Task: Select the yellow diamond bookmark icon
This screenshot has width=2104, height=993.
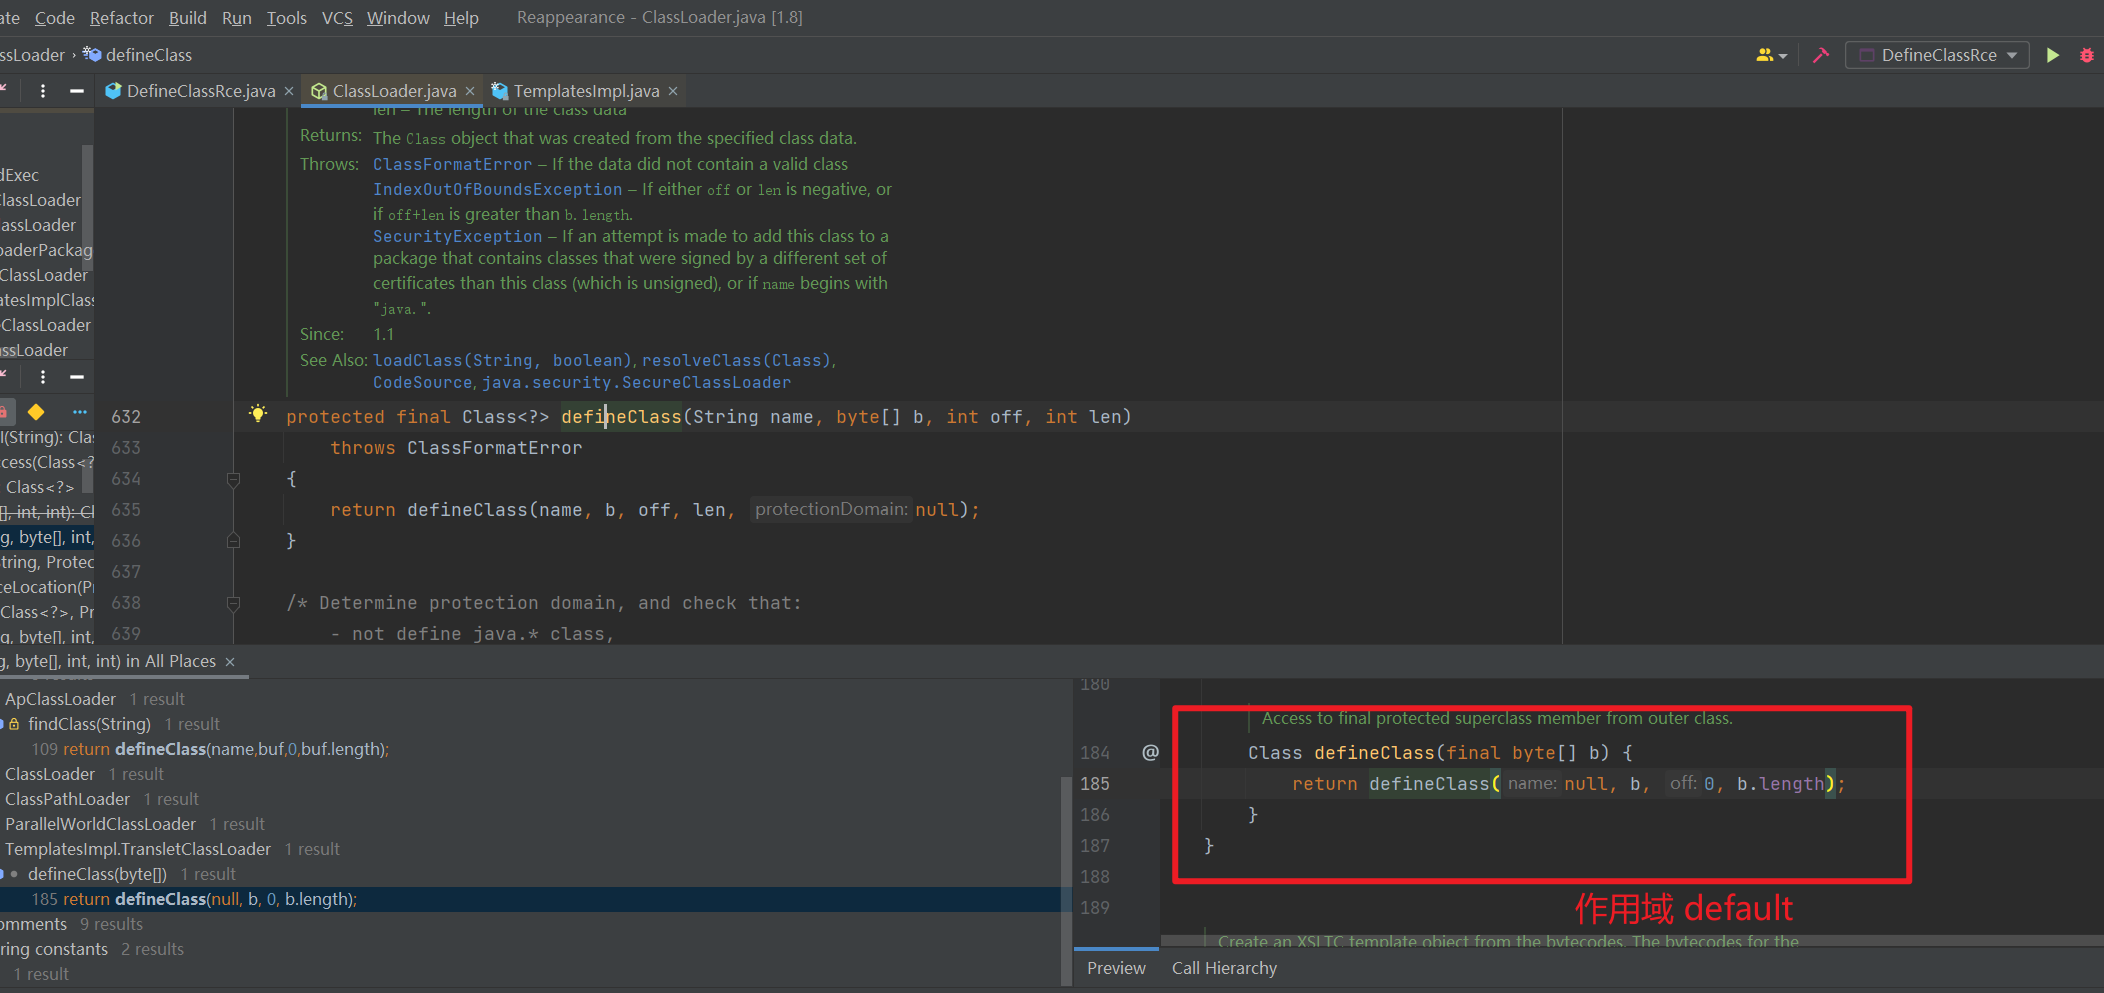Action: click(36, 411)
